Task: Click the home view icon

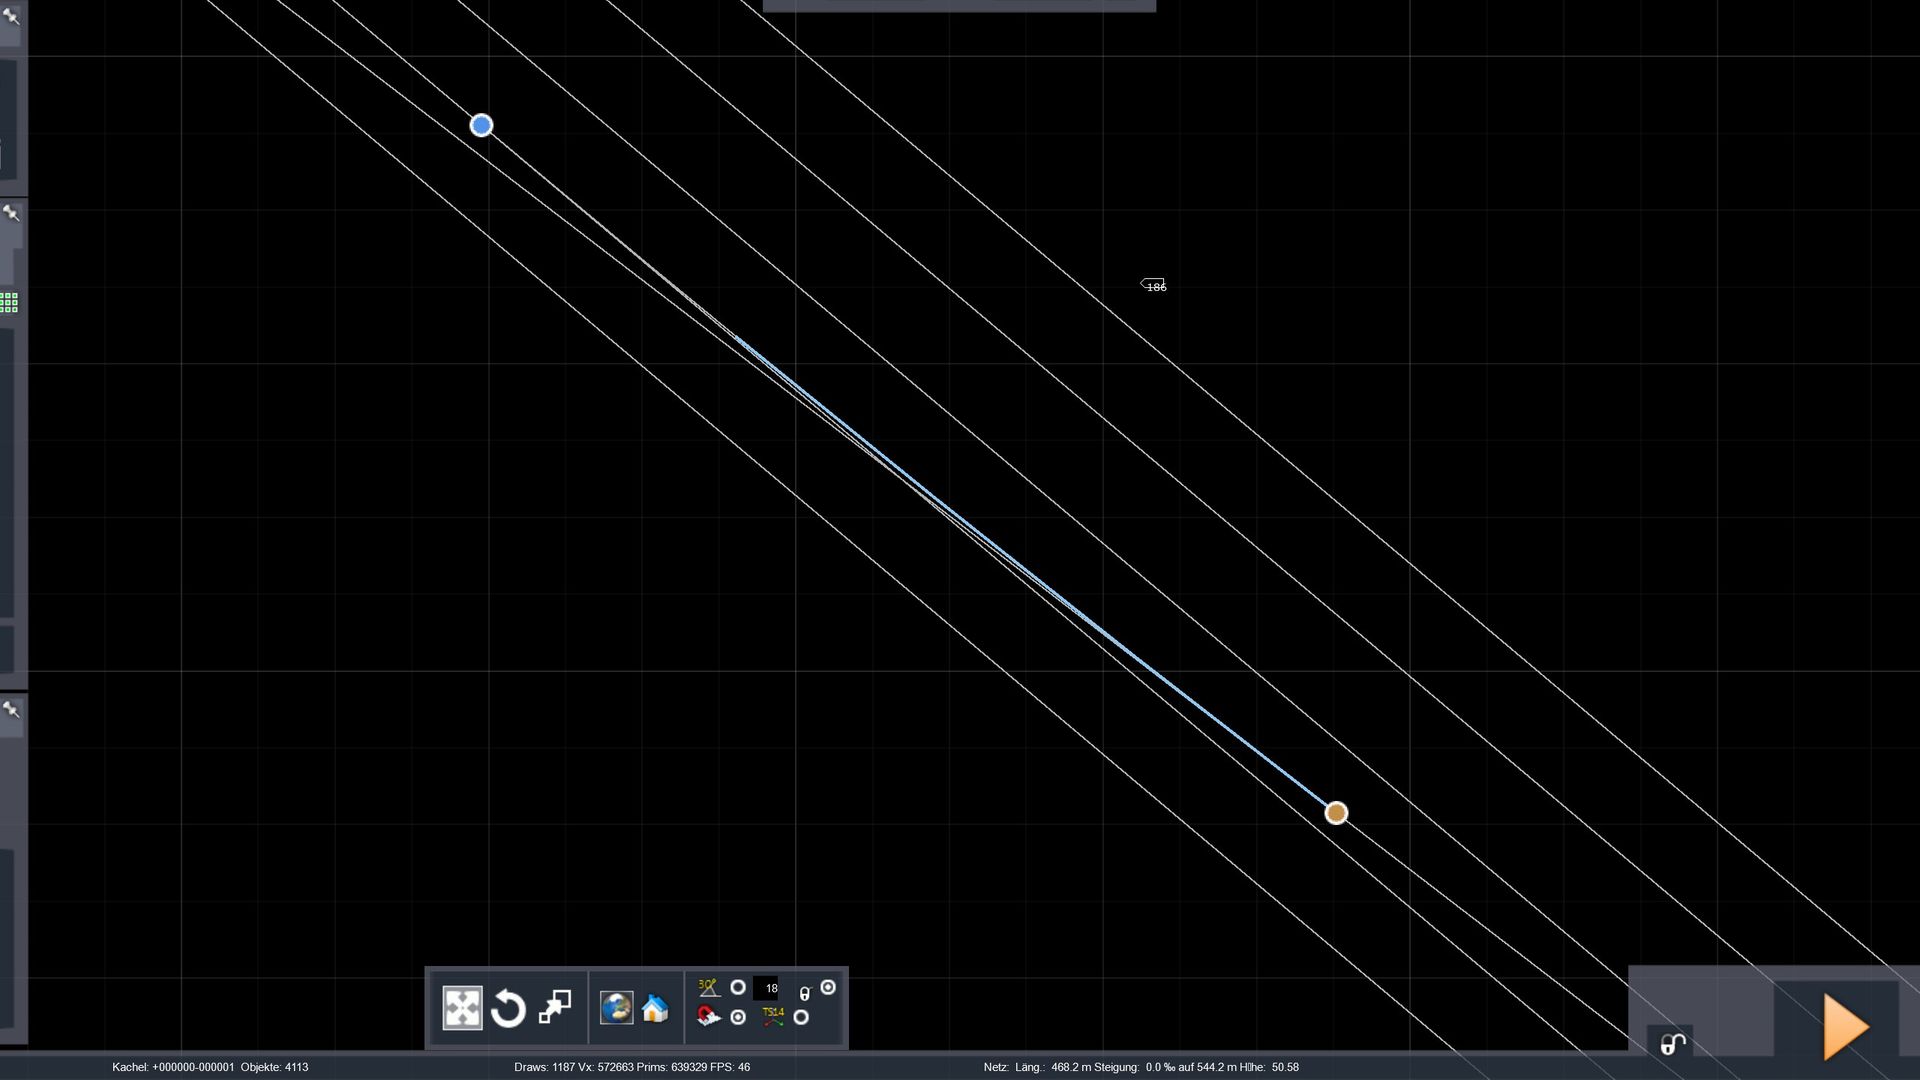Action: tap(655, 1008)
